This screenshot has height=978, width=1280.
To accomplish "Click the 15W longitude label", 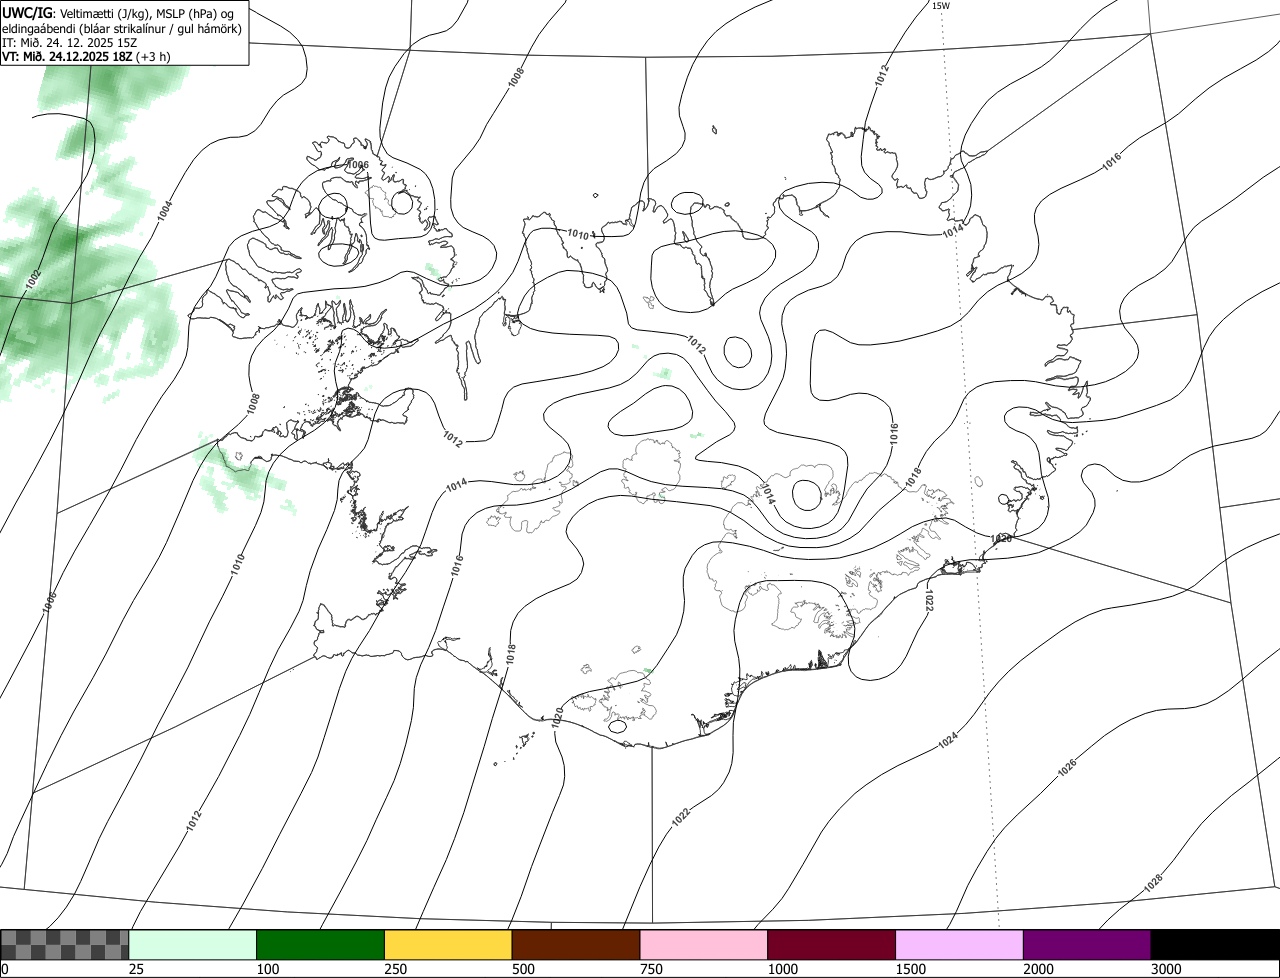I will tap(940, 5).
